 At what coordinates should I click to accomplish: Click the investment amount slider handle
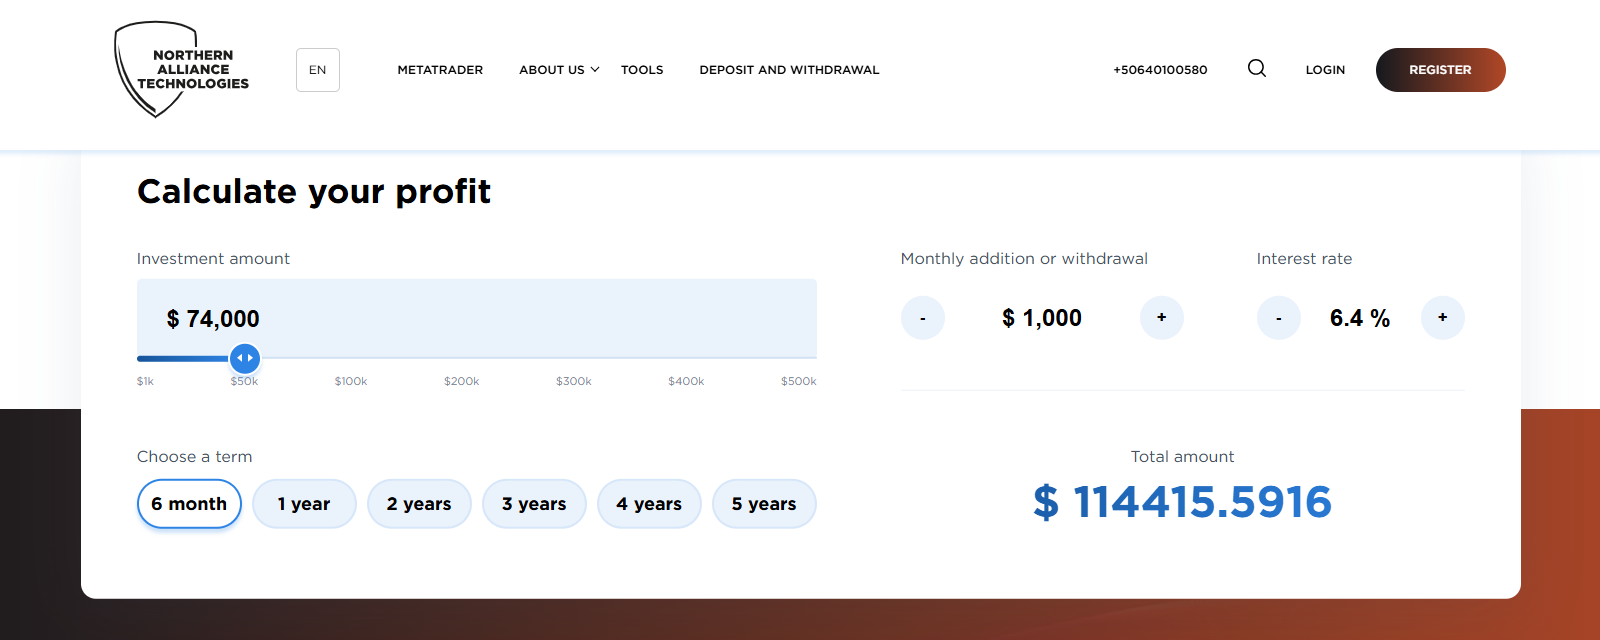coord(245,358)
